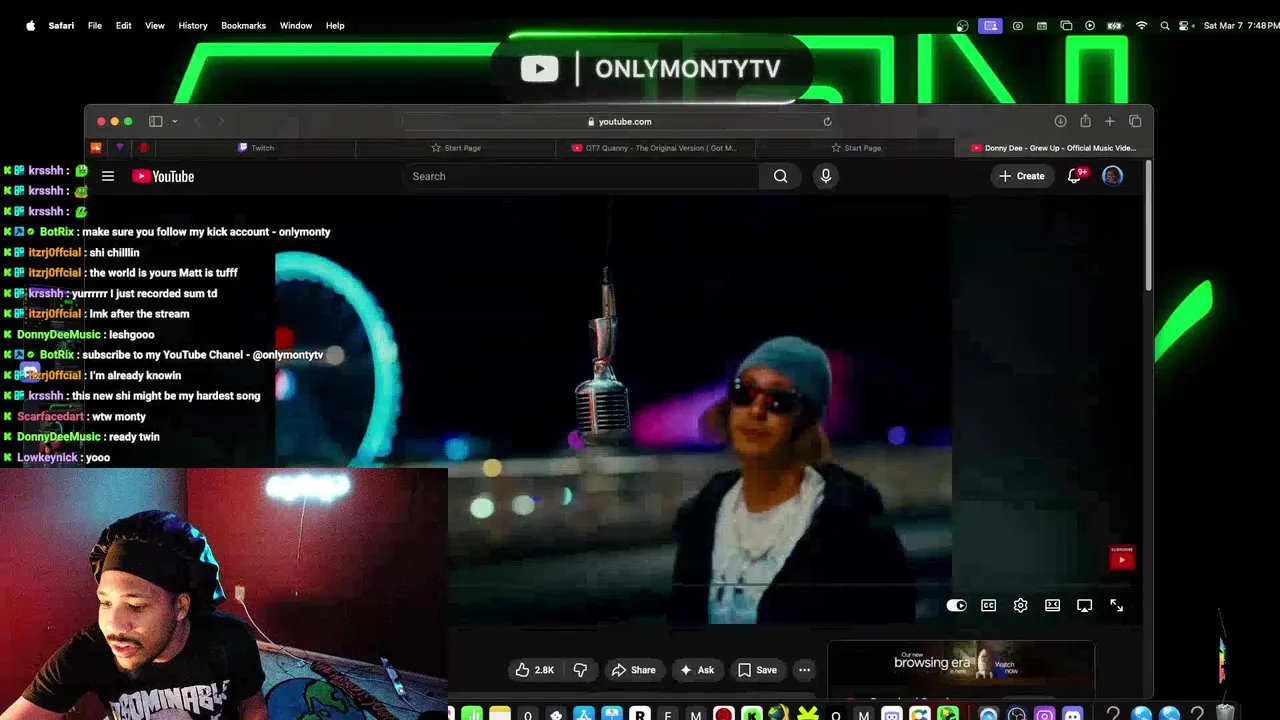This screenshot has width=1280, height=720.
Task: Open the Edit menu
Action: tap(123, 25)
